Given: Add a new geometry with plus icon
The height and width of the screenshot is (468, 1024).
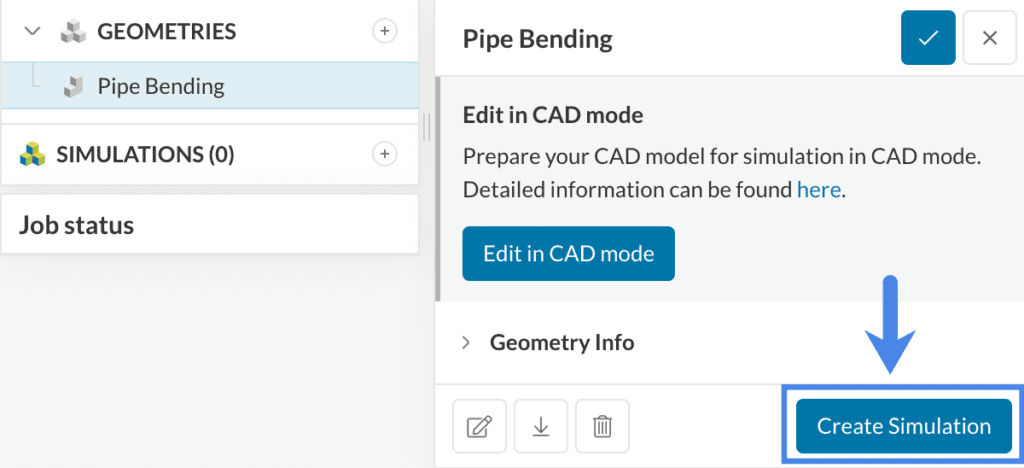Looking at the screenshot, I should pos(384,31).
